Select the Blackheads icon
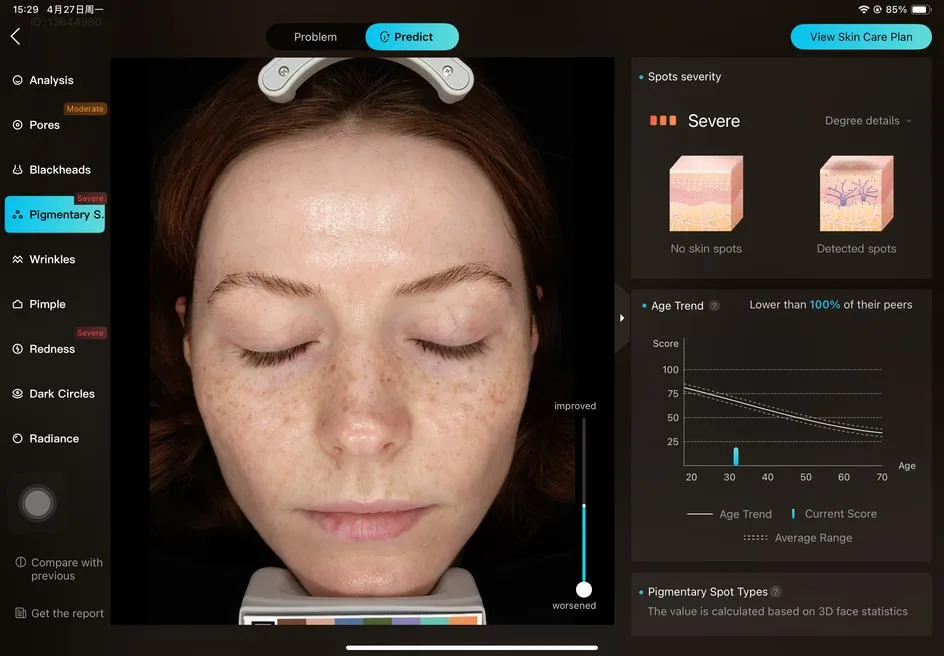Viewport: 944px width, 656px height. (x=17, y=170)
